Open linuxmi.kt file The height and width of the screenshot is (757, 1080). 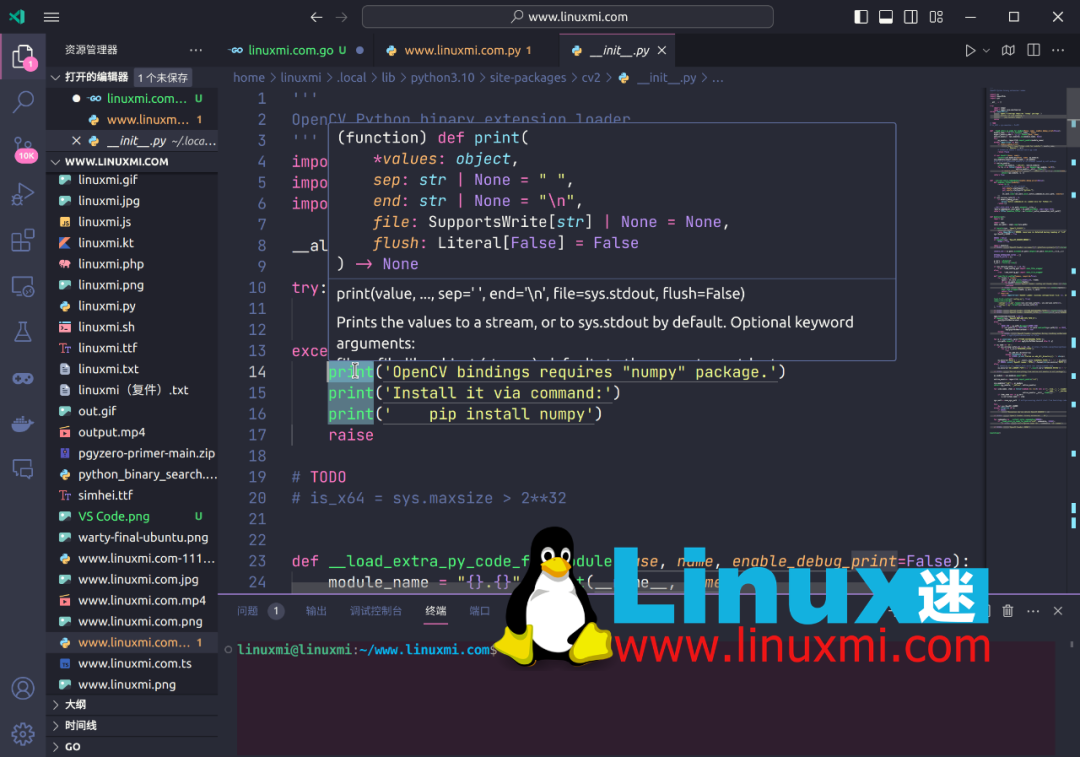coord(132,242)
